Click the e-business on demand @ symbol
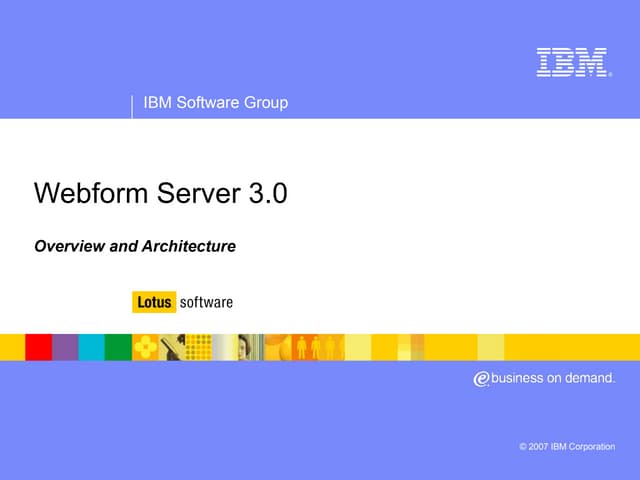 (x=482, y=378)
